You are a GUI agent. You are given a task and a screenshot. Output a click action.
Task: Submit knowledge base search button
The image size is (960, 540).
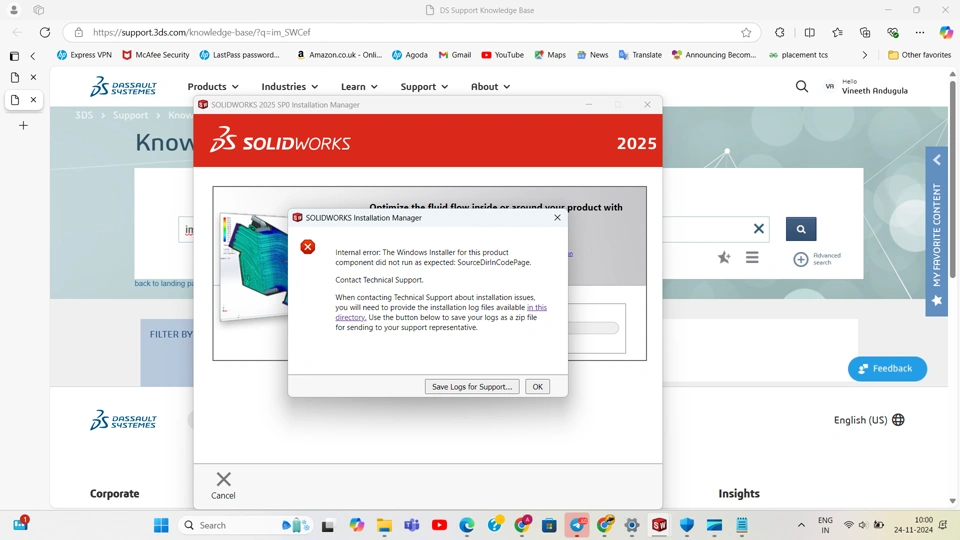point(801,229)
